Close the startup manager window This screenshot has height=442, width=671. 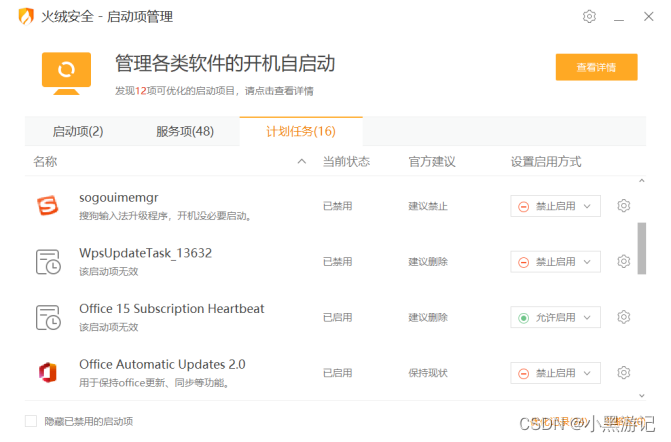coord(649,16)
